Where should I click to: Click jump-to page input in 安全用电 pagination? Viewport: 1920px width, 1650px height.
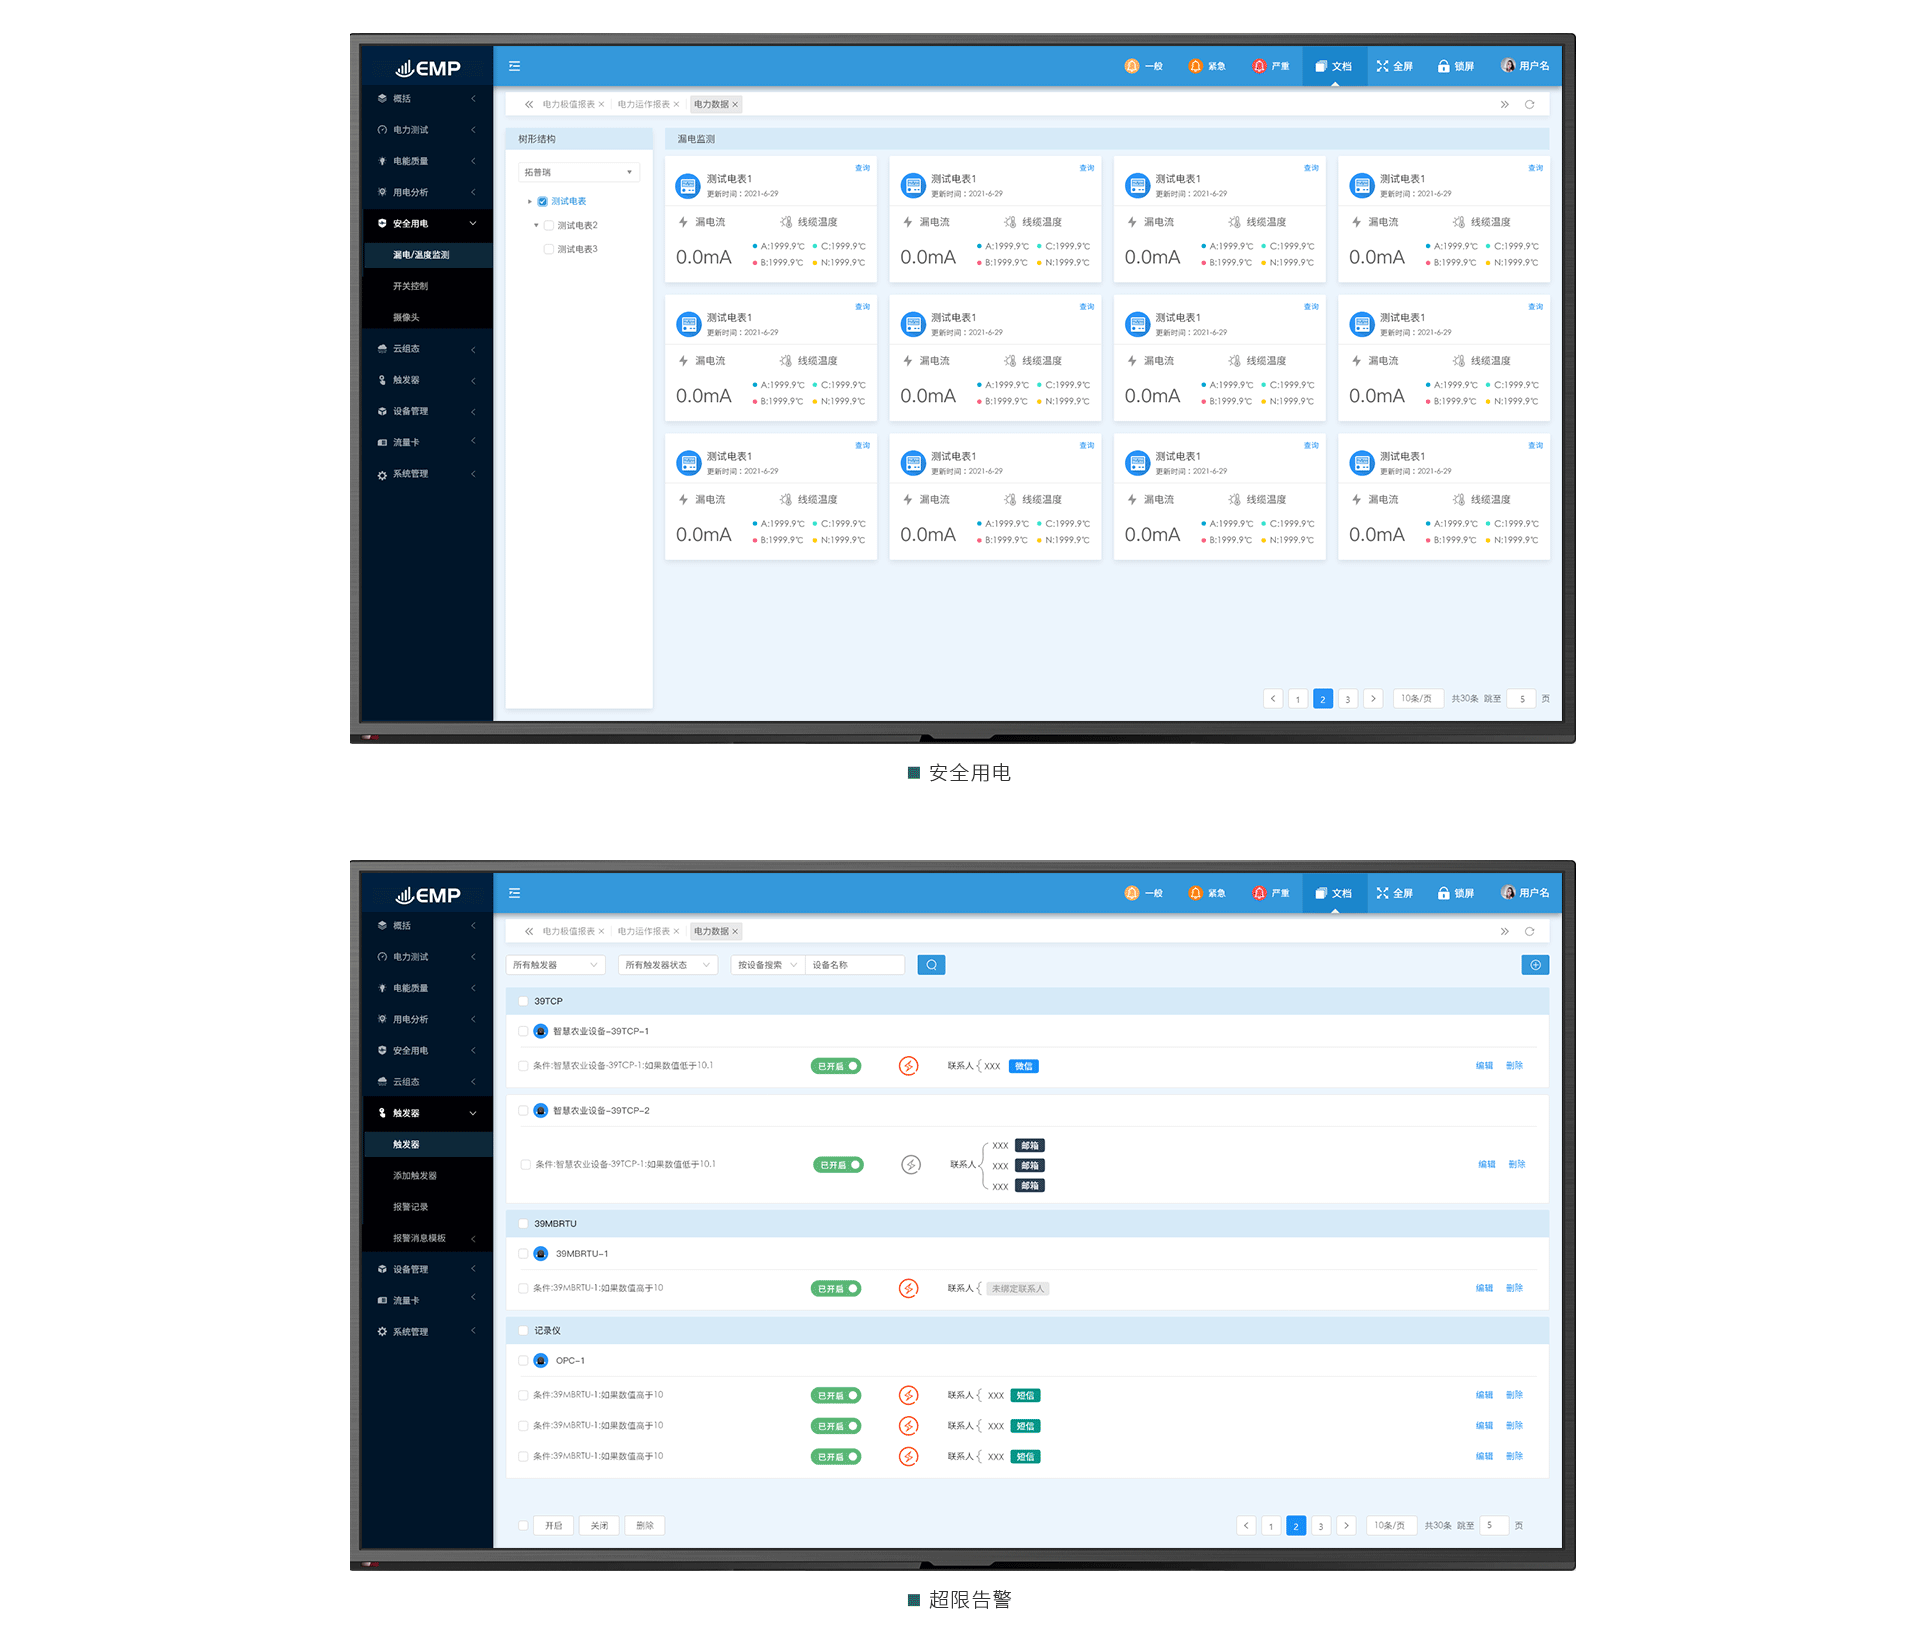(1522, 699)
